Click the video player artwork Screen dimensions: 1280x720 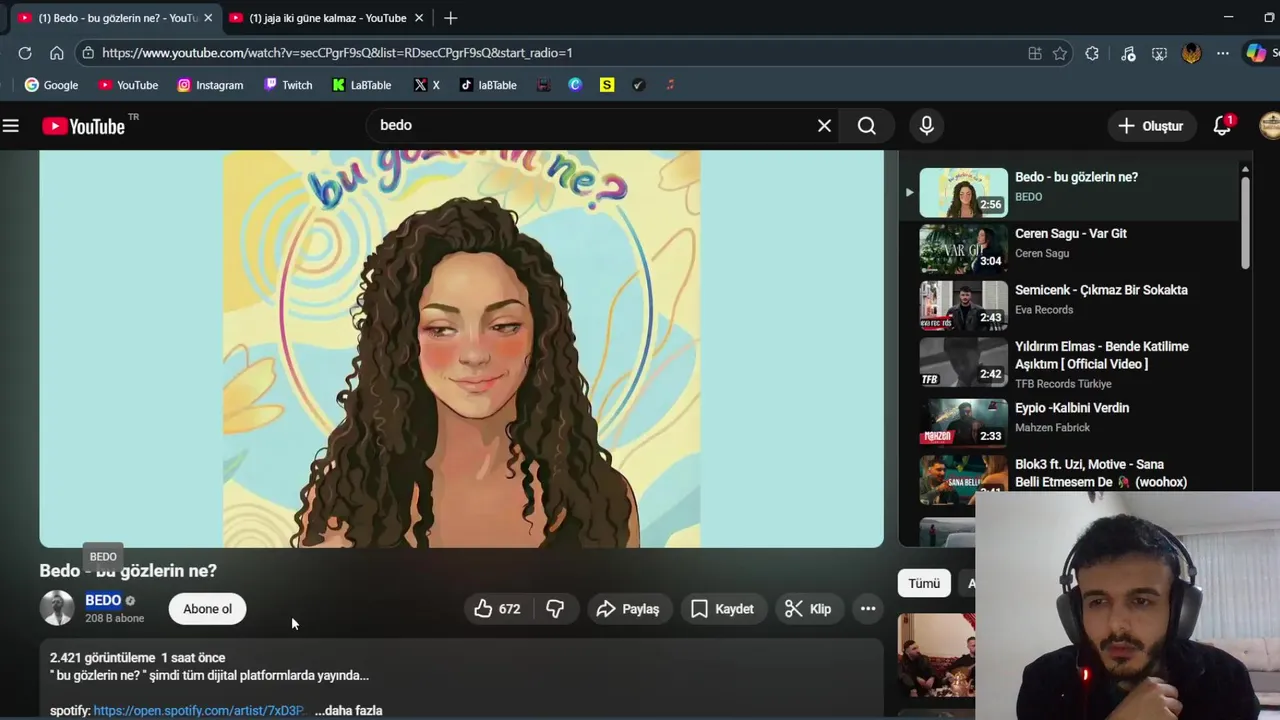(x=461, y=349)
